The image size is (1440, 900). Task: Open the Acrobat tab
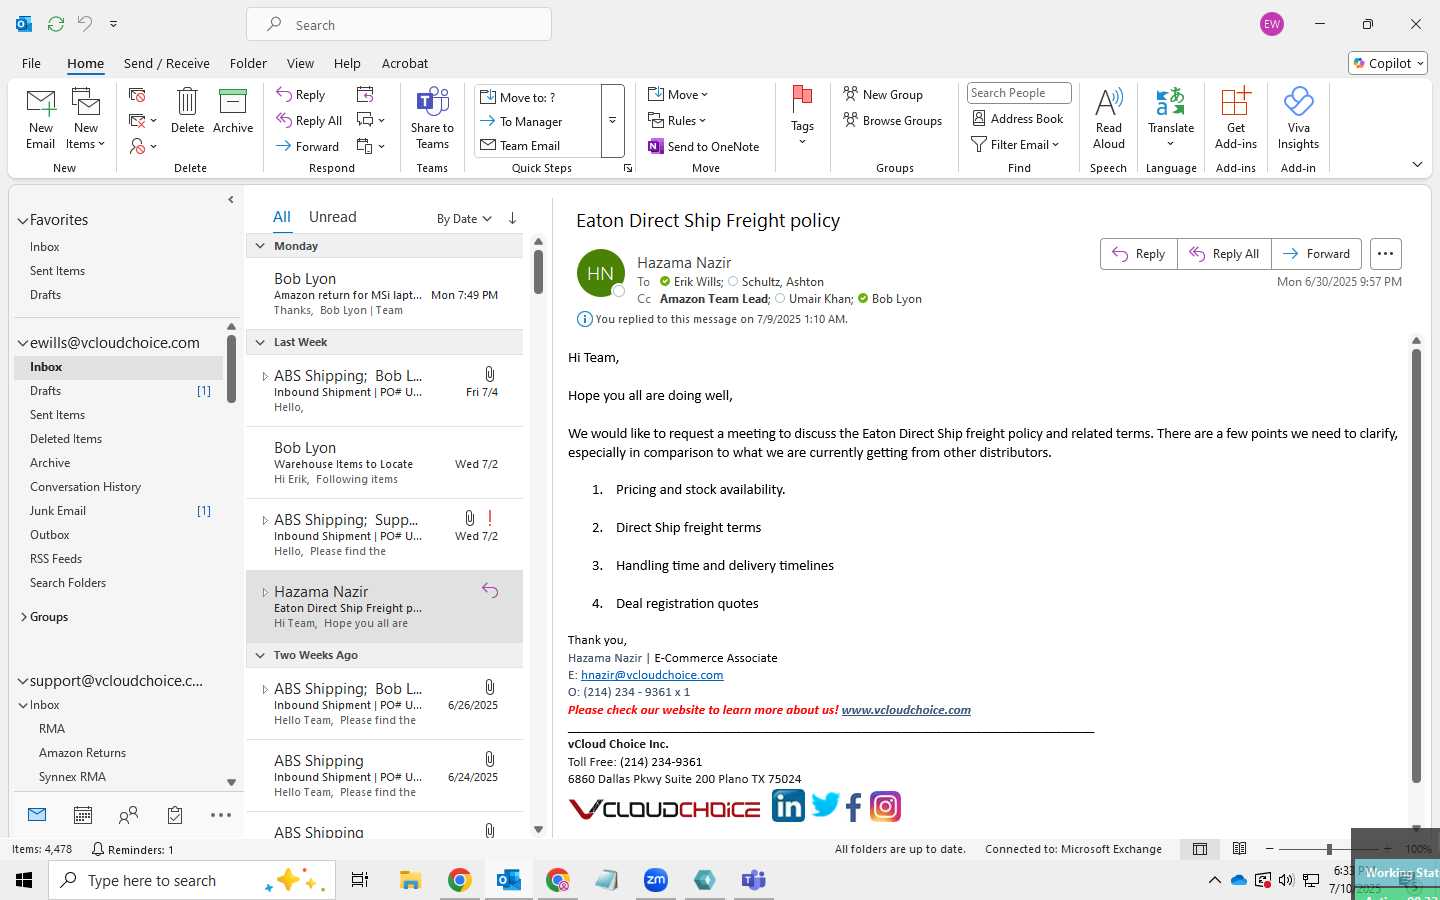(x=405, y=63)
